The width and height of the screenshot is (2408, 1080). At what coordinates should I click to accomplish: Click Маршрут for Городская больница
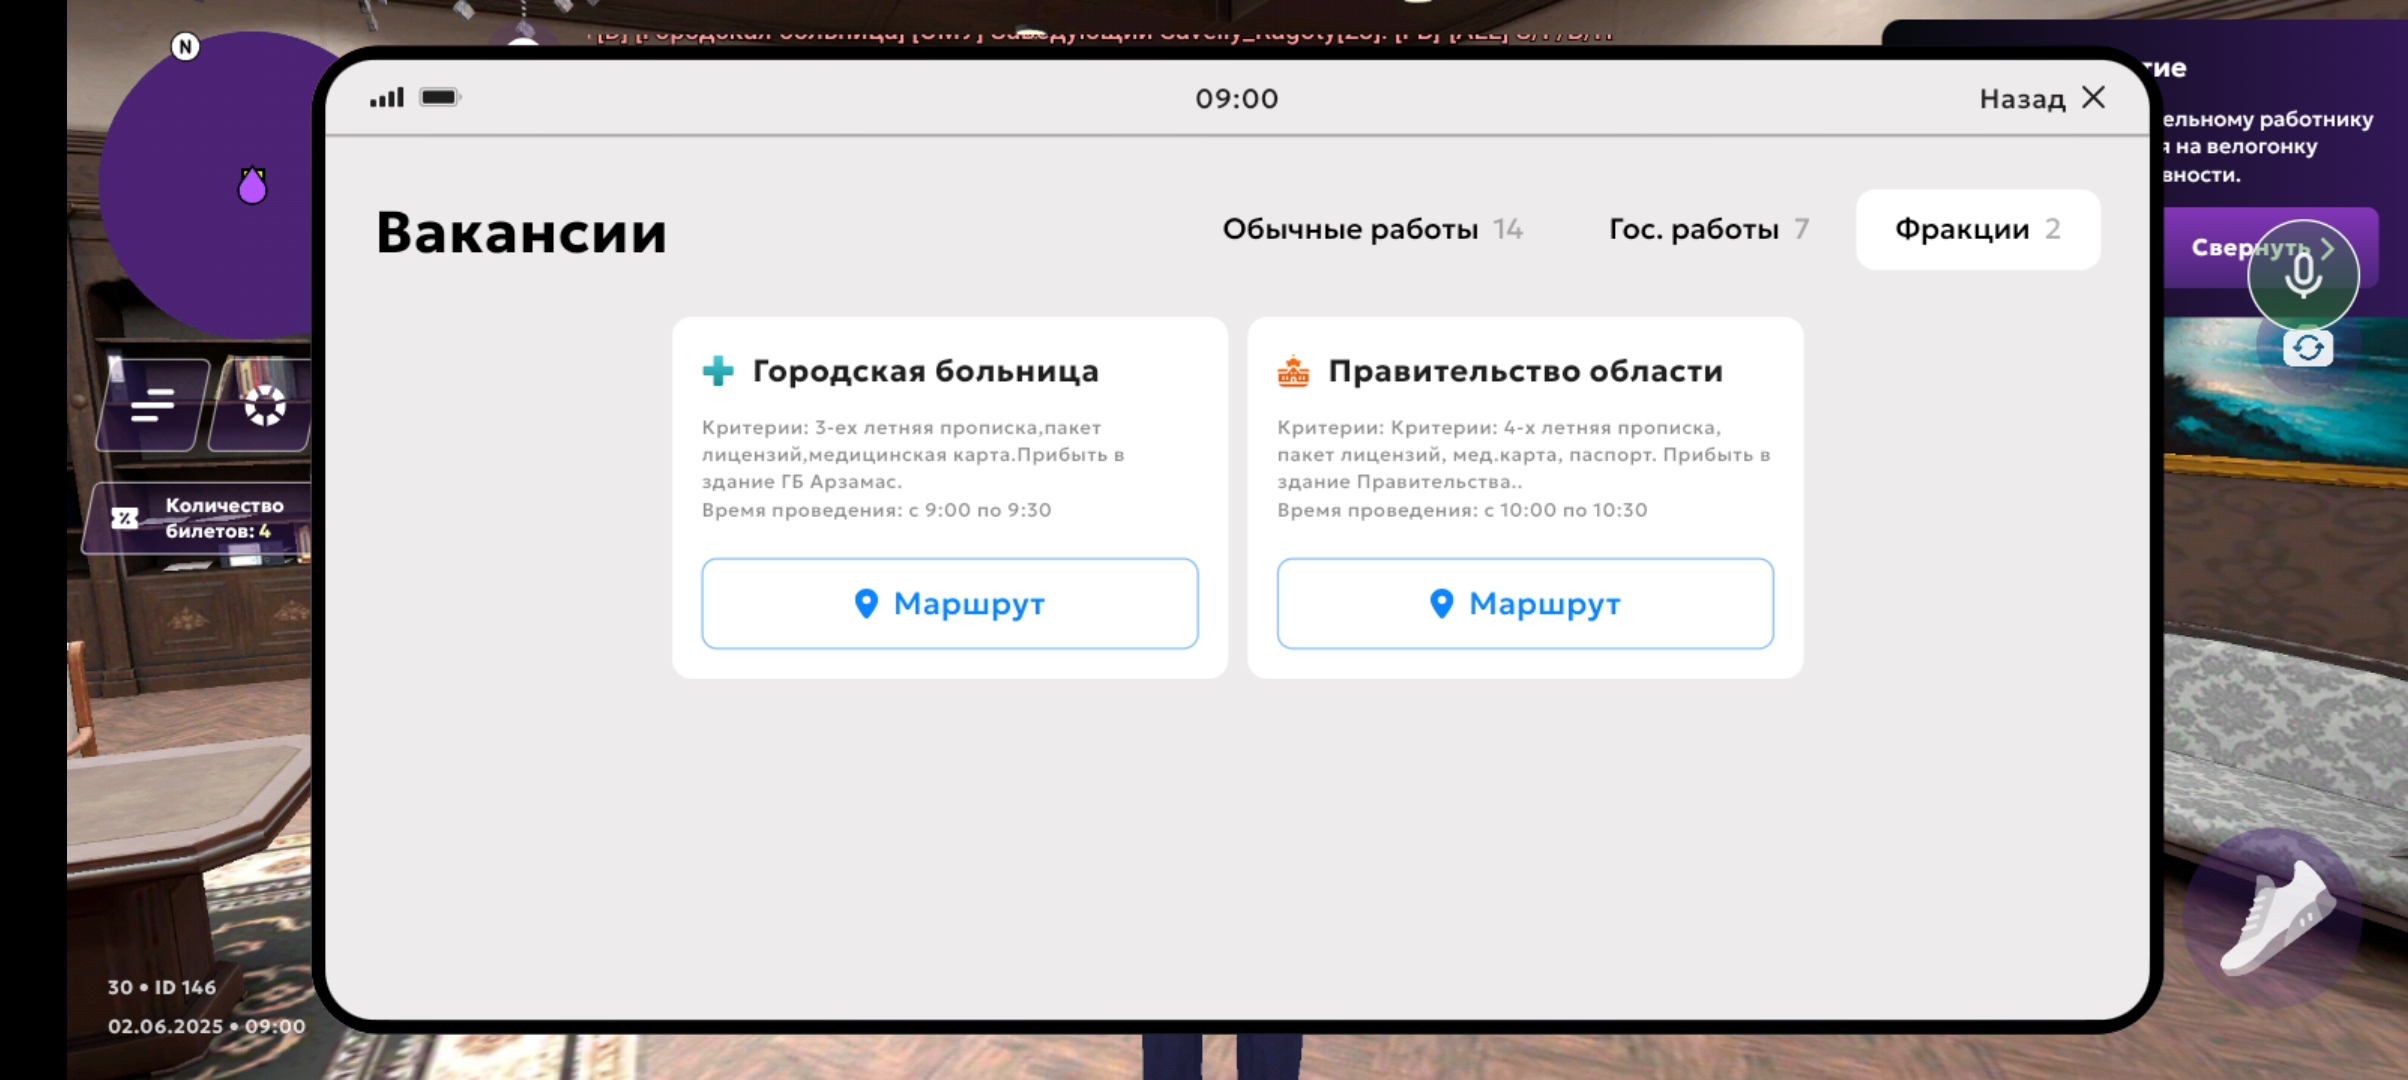pyautogui.click(x=949, y=603)
